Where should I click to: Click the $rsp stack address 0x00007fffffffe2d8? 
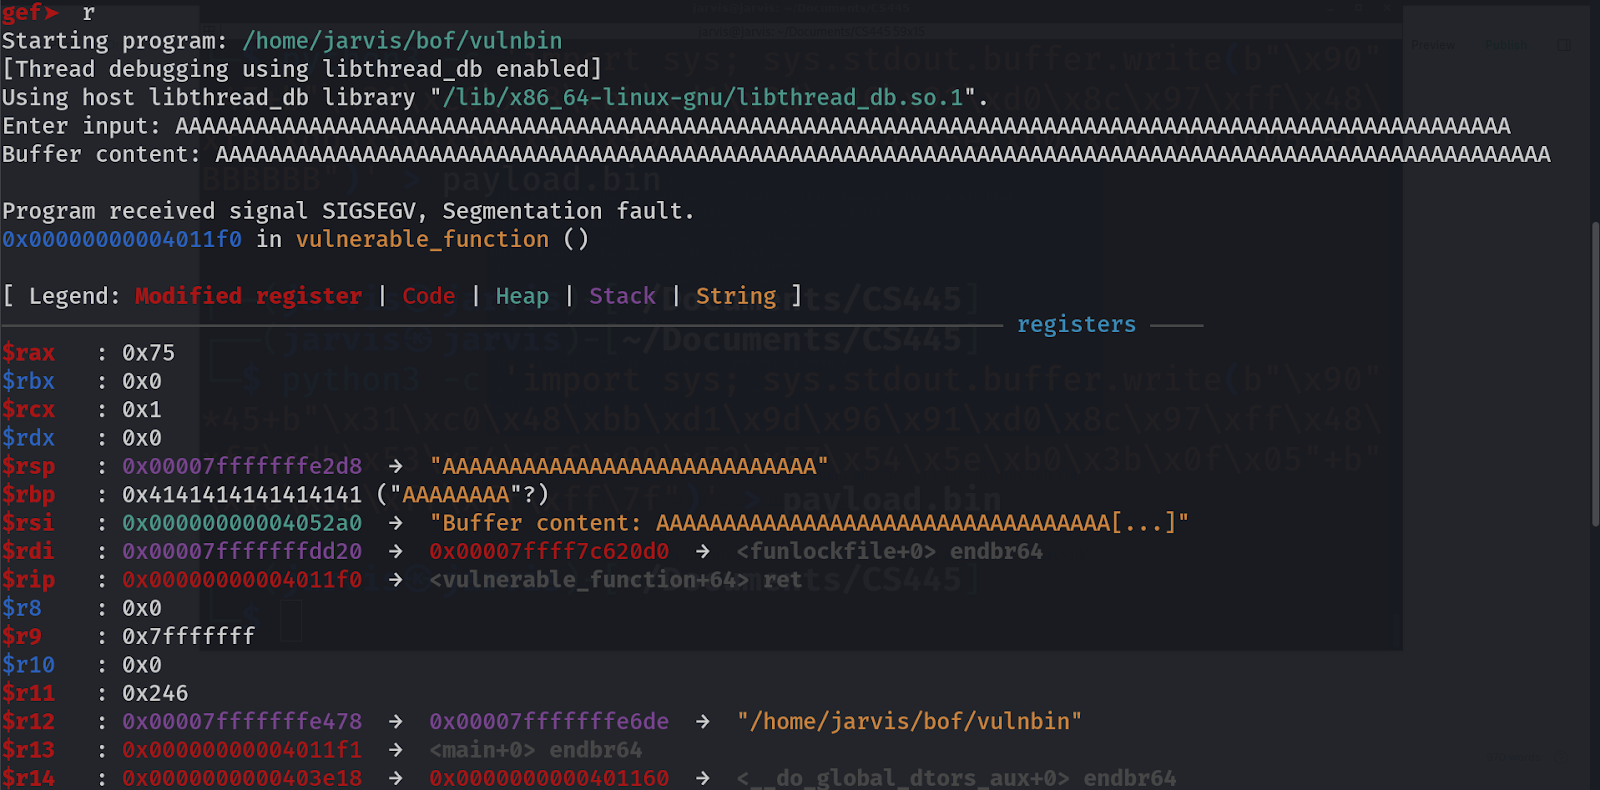pos(242,466)
